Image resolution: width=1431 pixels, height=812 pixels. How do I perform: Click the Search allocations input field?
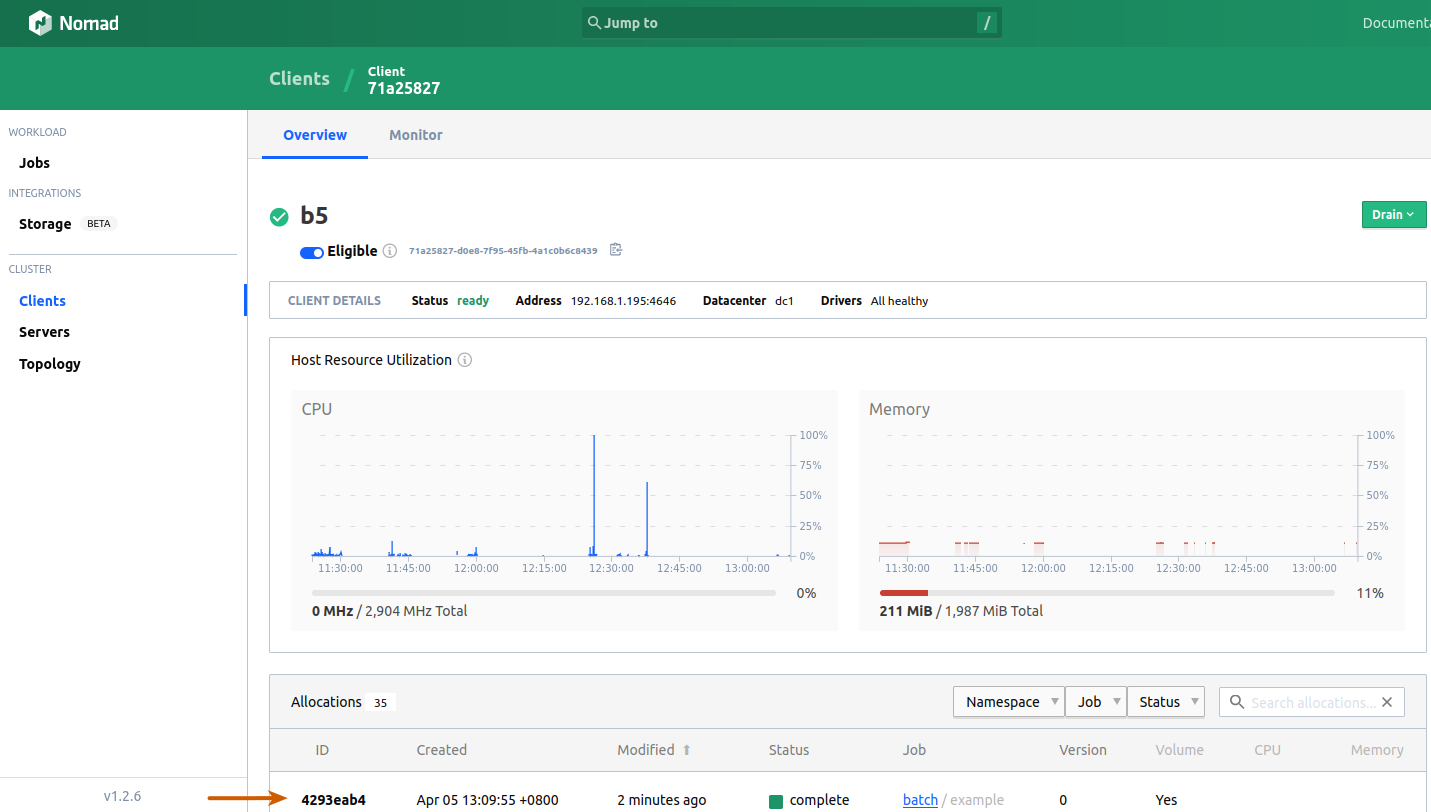pos(1311,702)
